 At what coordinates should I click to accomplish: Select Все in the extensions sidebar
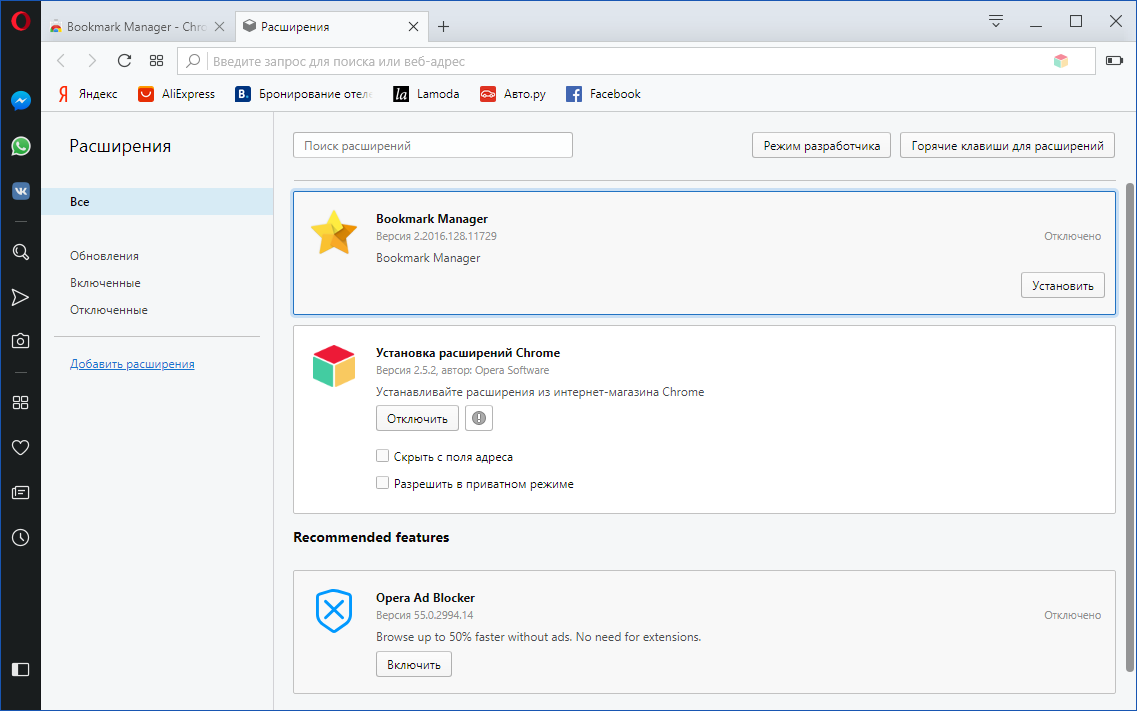pos(157,201)
